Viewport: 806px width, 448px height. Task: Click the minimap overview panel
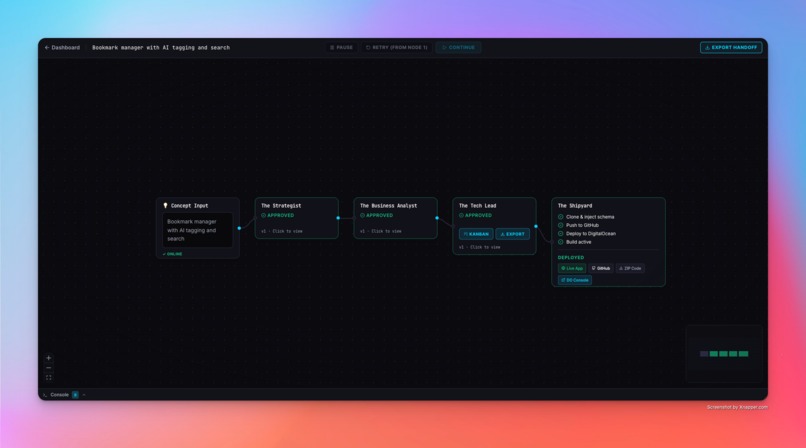tap(724, 354)
